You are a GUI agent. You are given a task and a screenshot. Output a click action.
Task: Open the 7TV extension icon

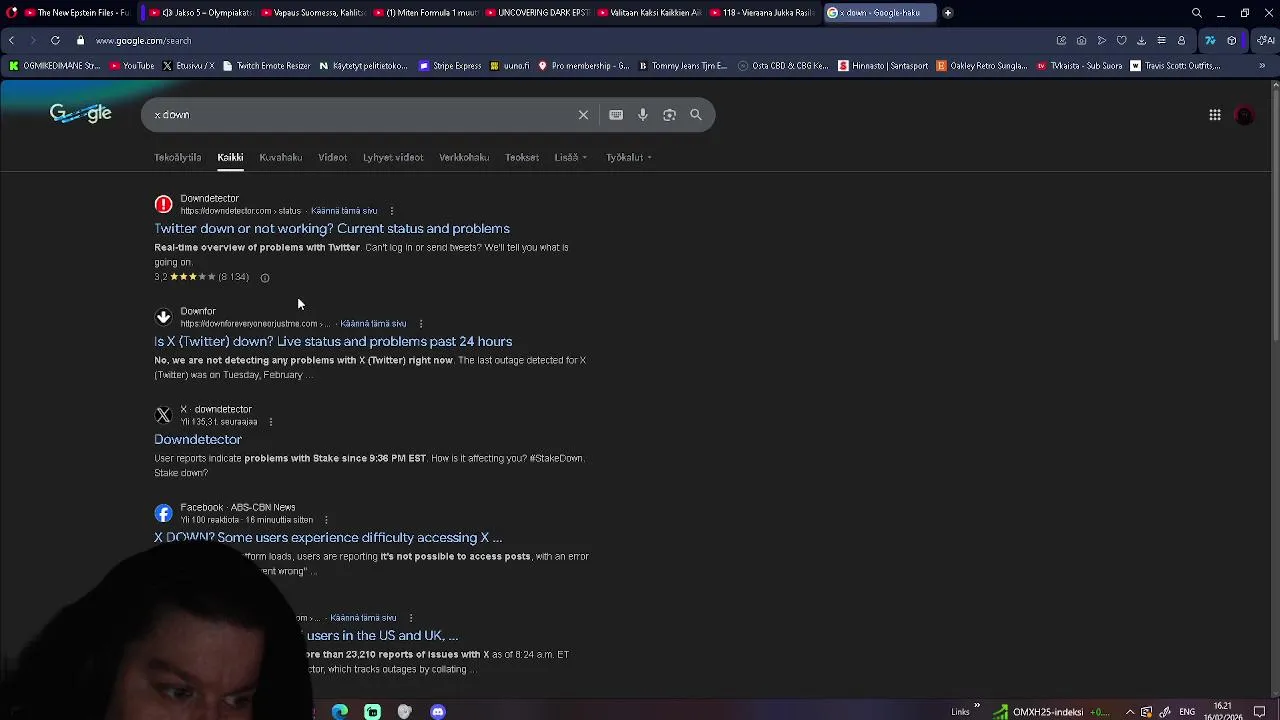(x=1210, y=41)
